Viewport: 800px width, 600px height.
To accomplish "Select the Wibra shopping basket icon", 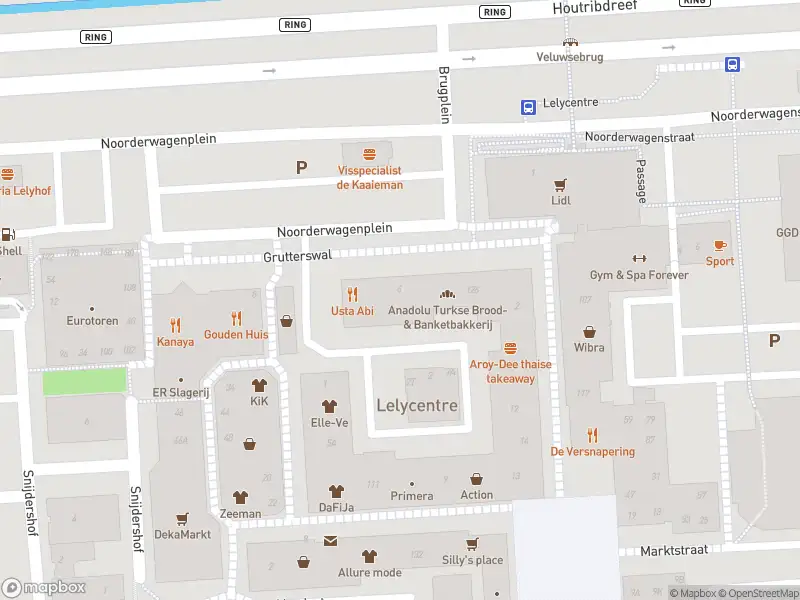I will click(590, 332).
